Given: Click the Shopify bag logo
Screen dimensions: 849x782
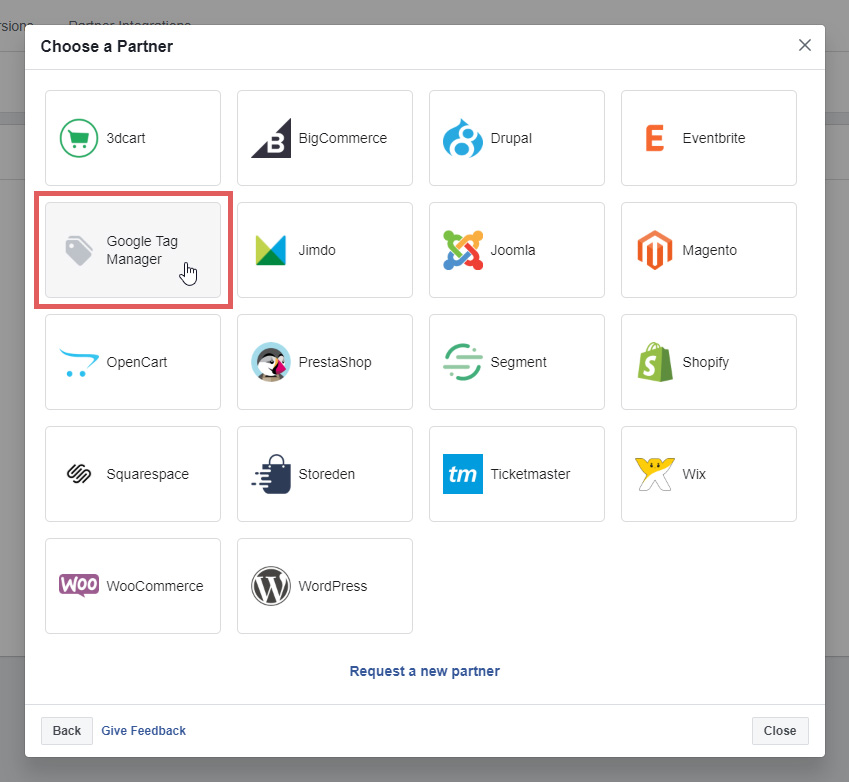Looking at the screenshot, I should 655,362.
